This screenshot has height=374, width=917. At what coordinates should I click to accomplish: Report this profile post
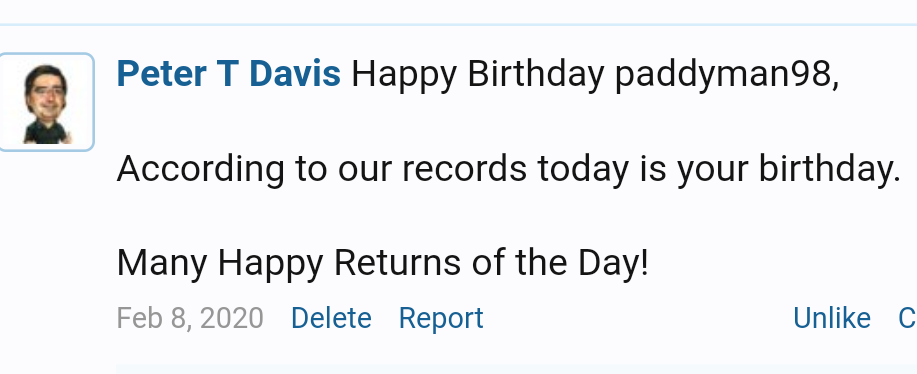441,318
